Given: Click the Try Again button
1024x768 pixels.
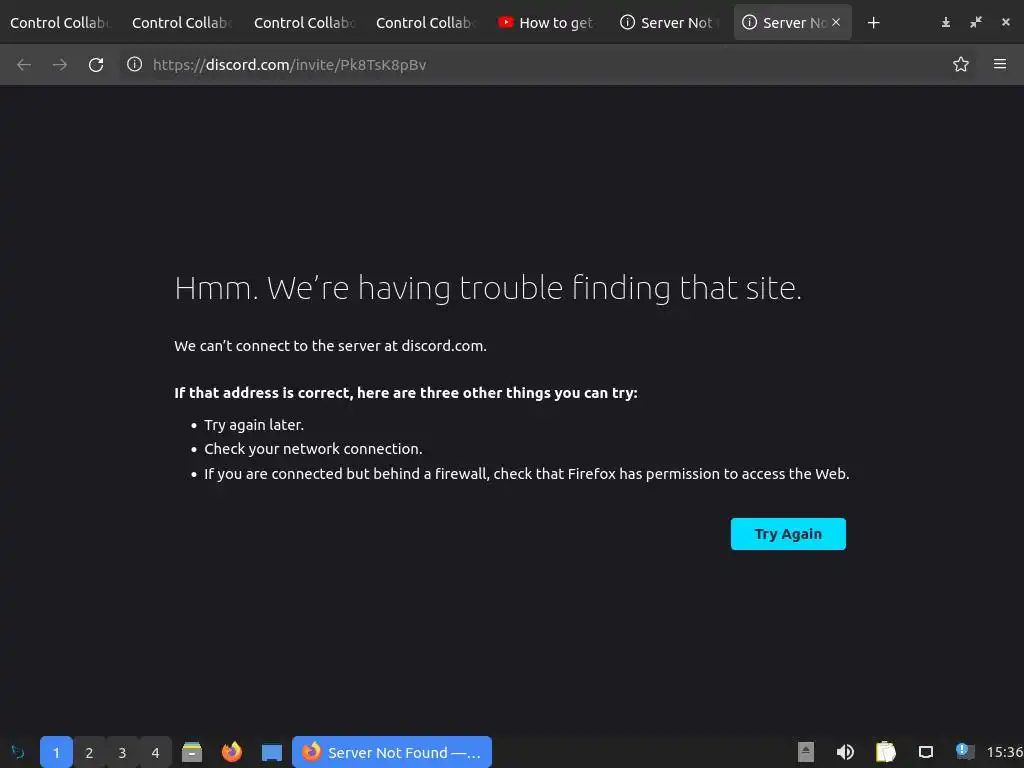Looking at the screenshot, I should [x=788, y=534].
